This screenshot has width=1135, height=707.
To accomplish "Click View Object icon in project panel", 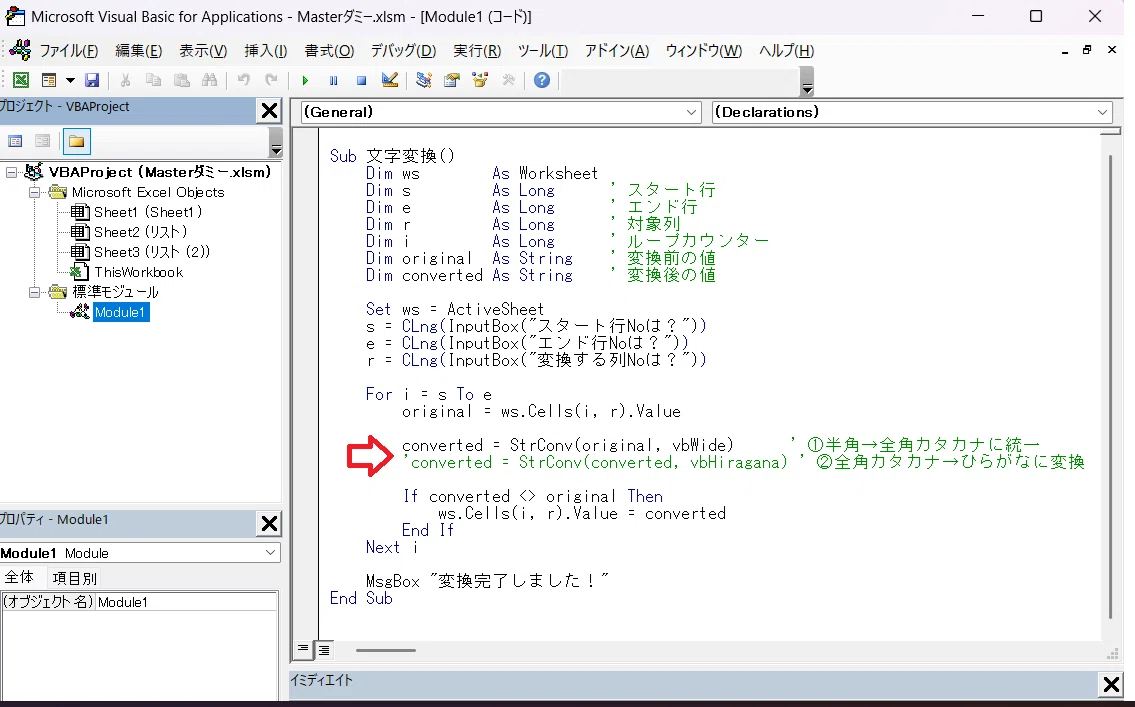I will (43, 141).
